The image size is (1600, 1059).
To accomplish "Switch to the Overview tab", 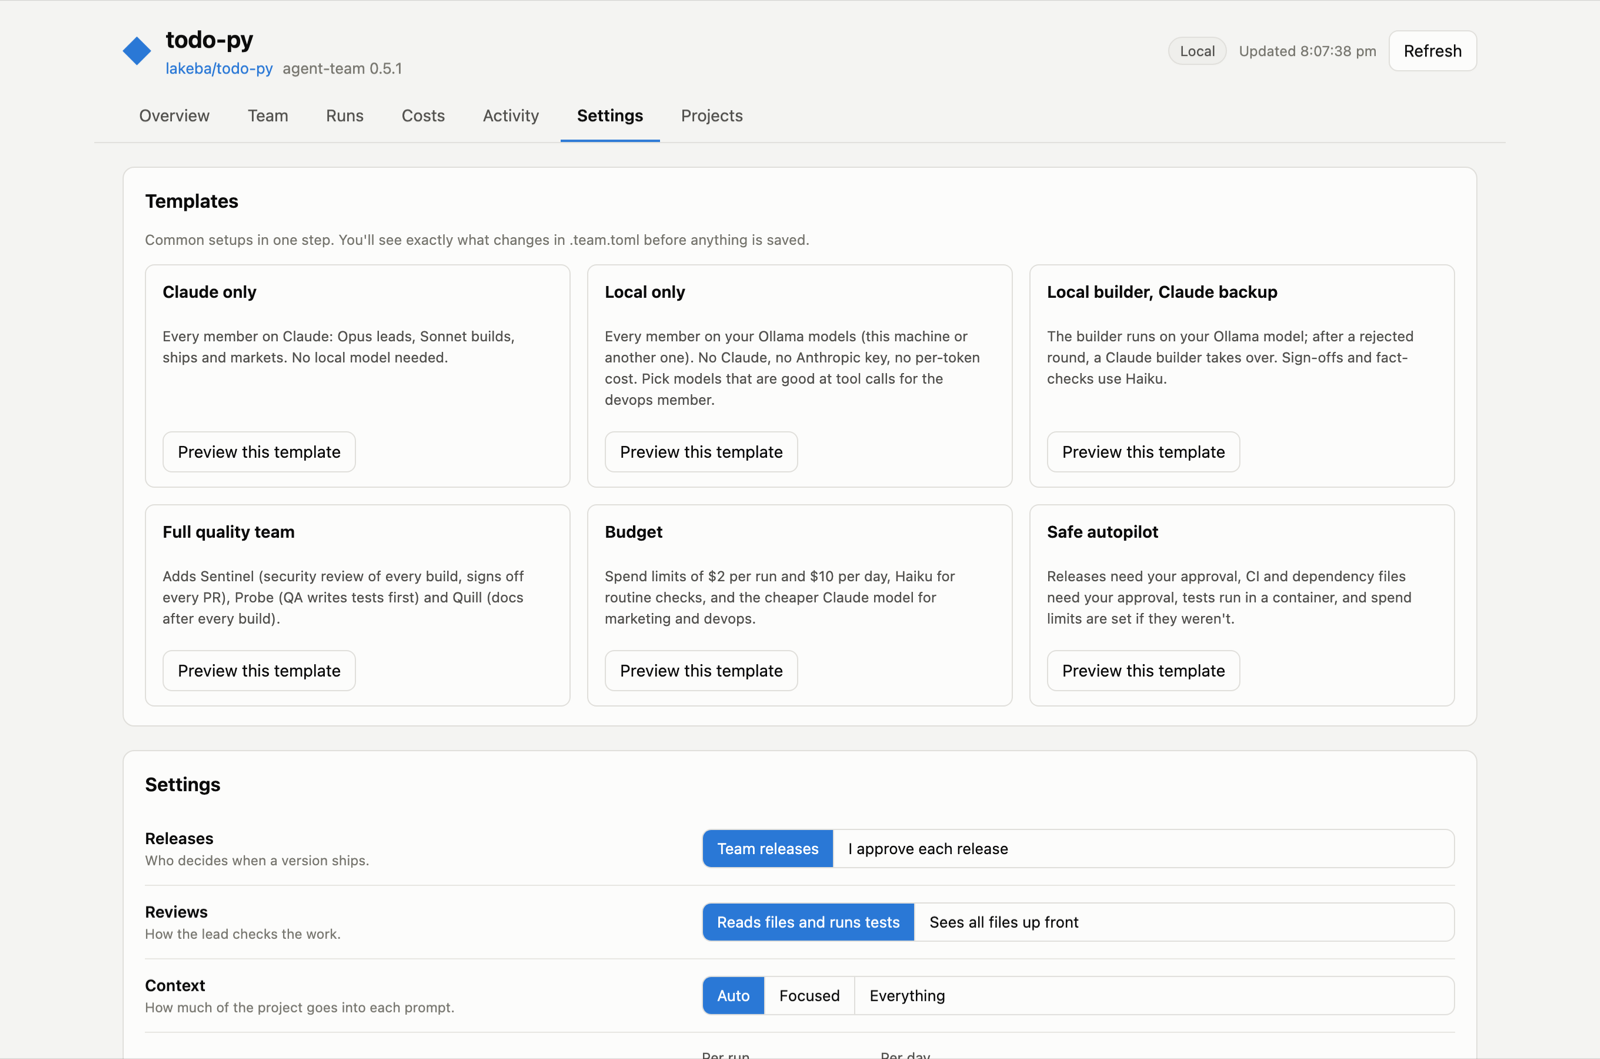I will [174, 116].
